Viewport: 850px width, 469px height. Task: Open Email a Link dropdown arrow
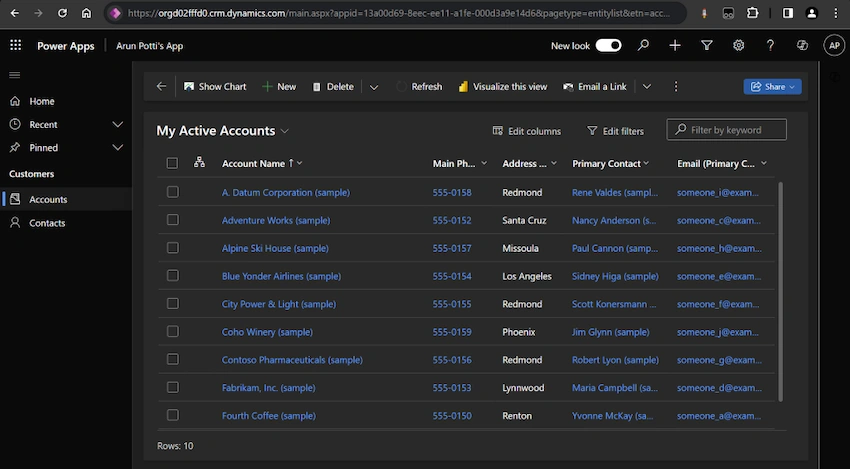pos(647,87)
